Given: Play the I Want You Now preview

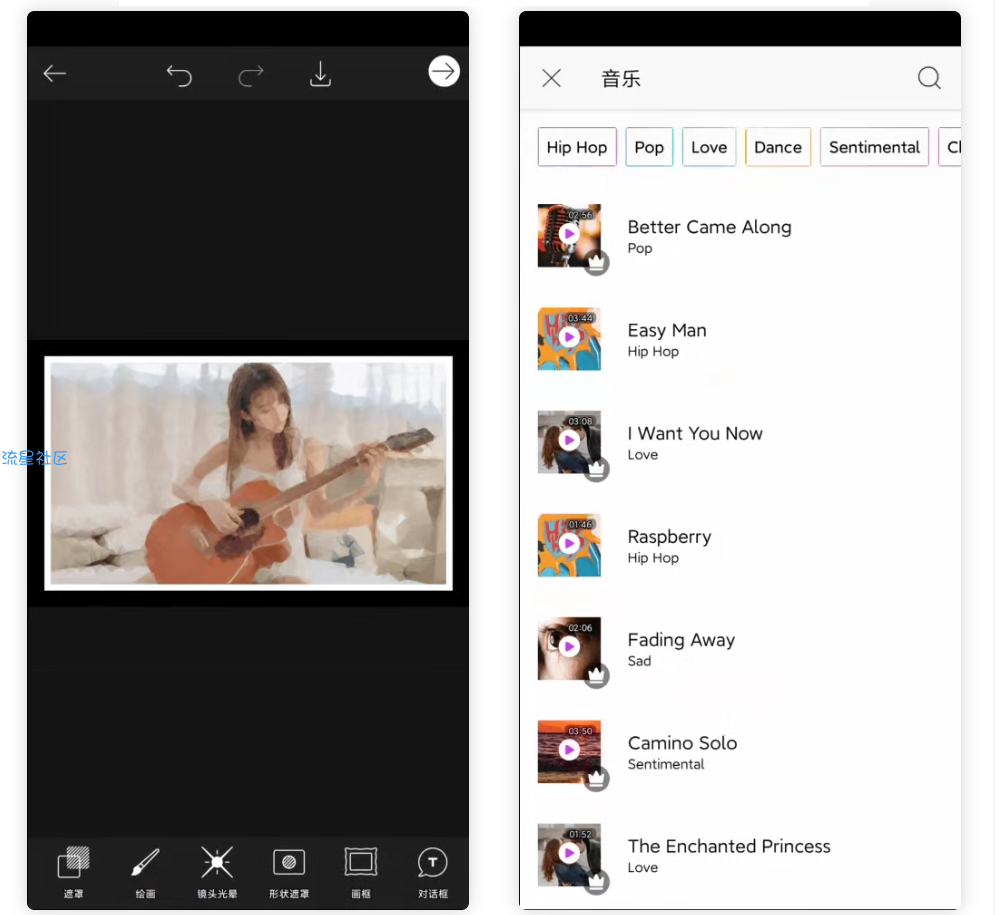Looking at the screenshot, I should (x=569, y=440).
